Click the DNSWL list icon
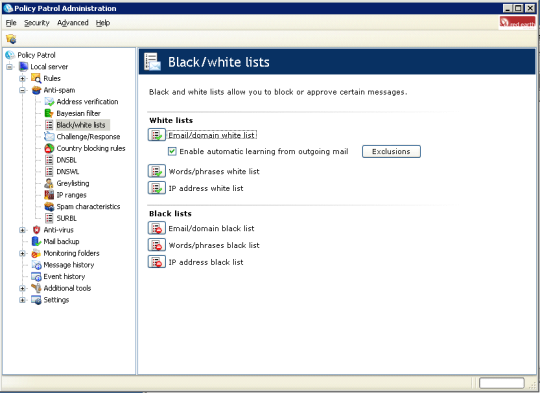Screen dimensions: 540x393 click(x=49, y=172)
